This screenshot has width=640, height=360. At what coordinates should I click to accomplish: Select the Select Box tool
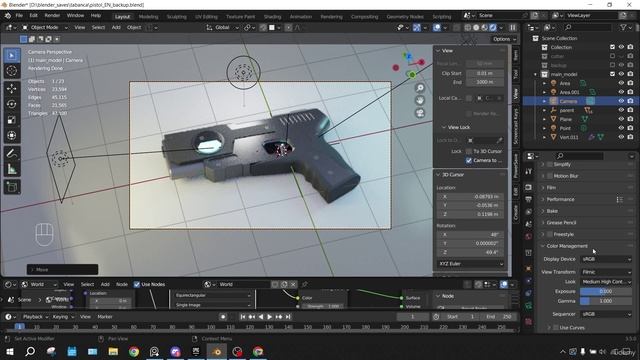[12, 55]
